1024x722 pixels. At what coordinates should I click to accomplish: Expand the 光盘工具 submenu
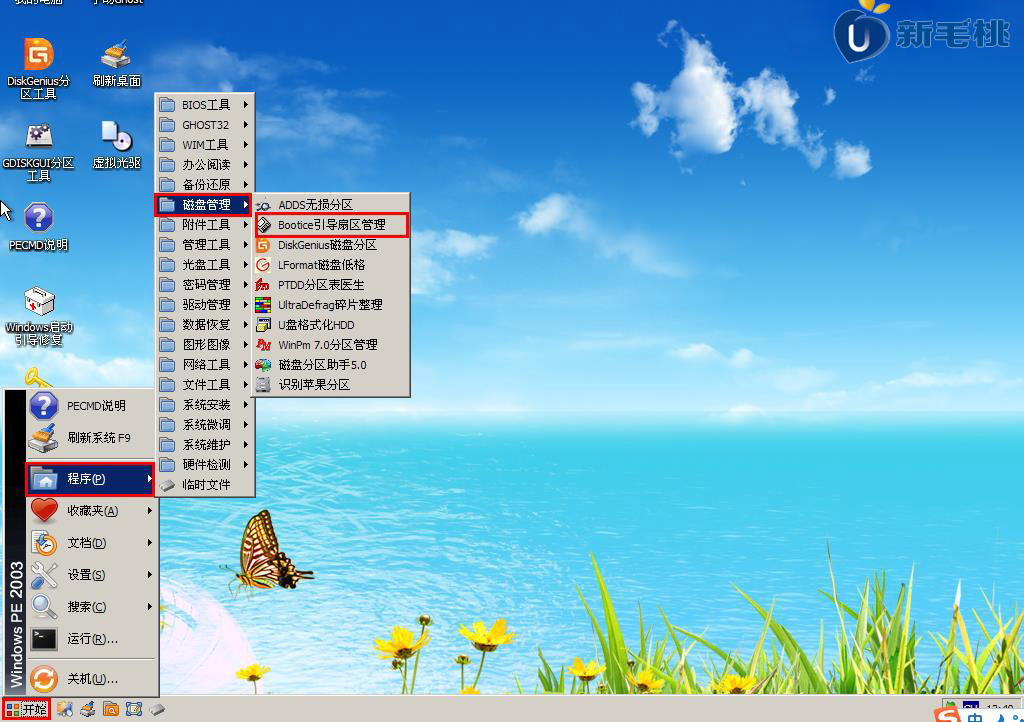[x=204, y=264]
